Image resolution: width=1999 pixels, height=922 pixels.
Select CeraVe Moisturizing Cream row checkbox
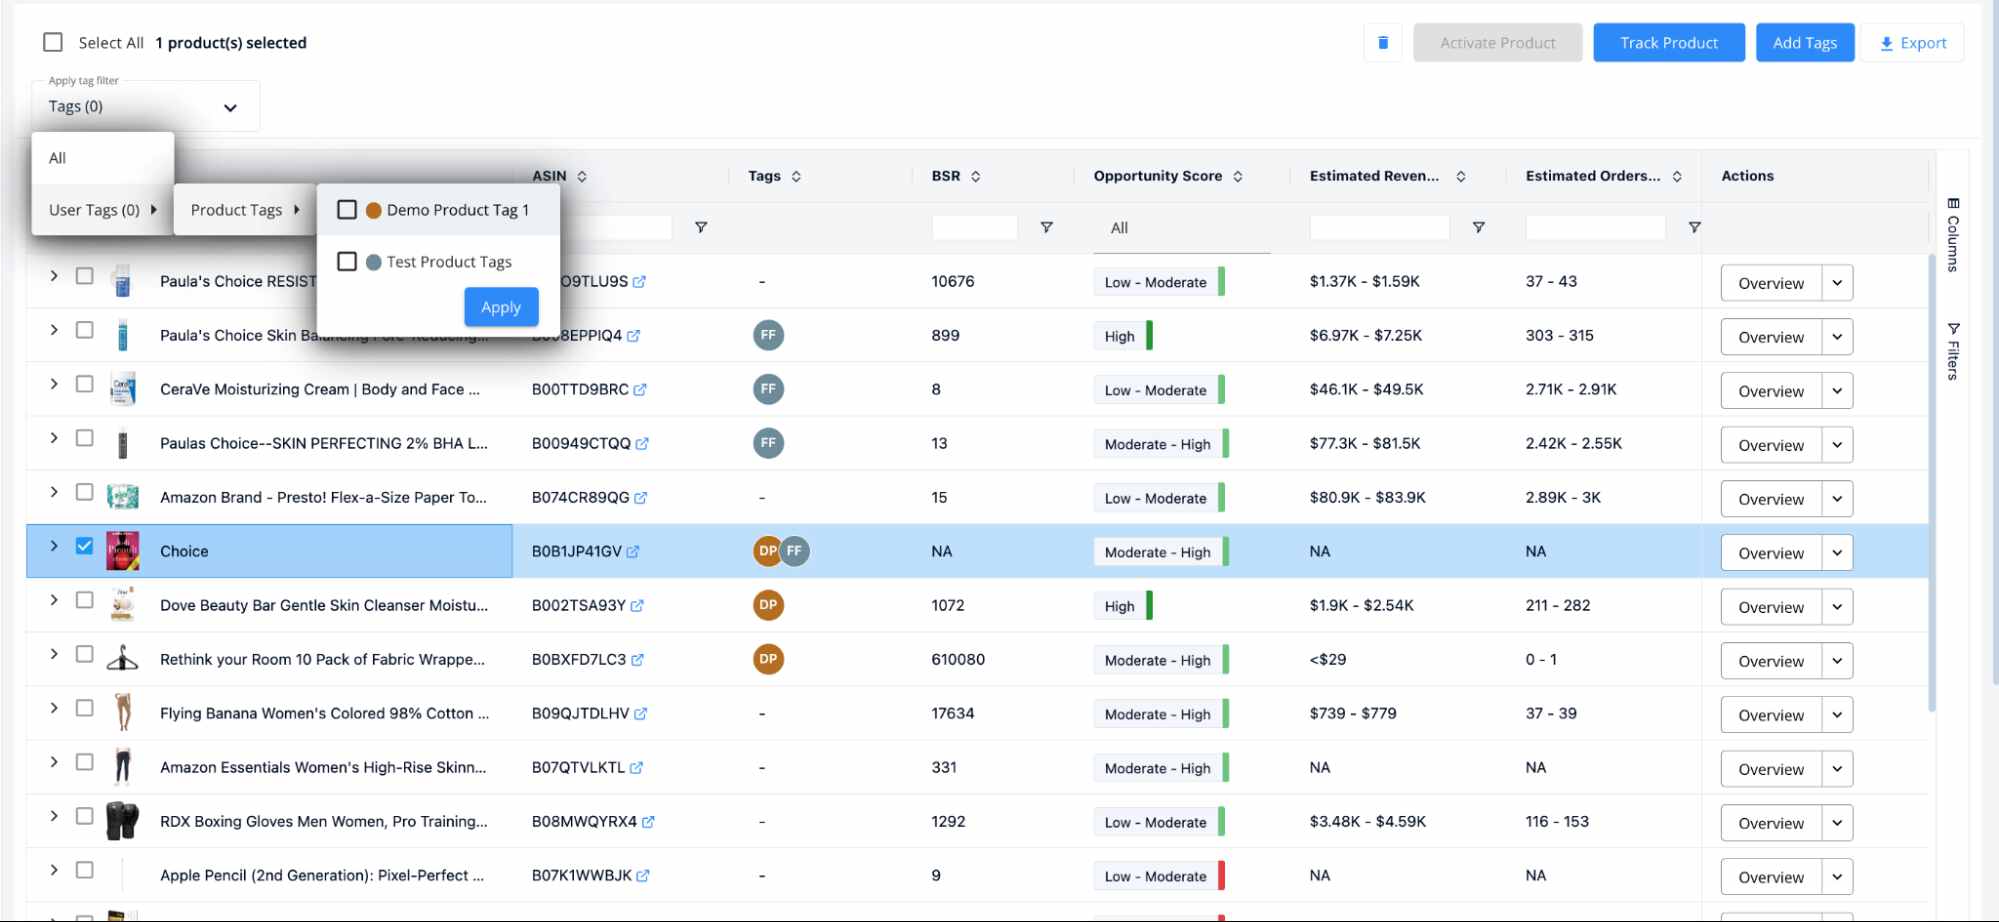tap(85, 384)
